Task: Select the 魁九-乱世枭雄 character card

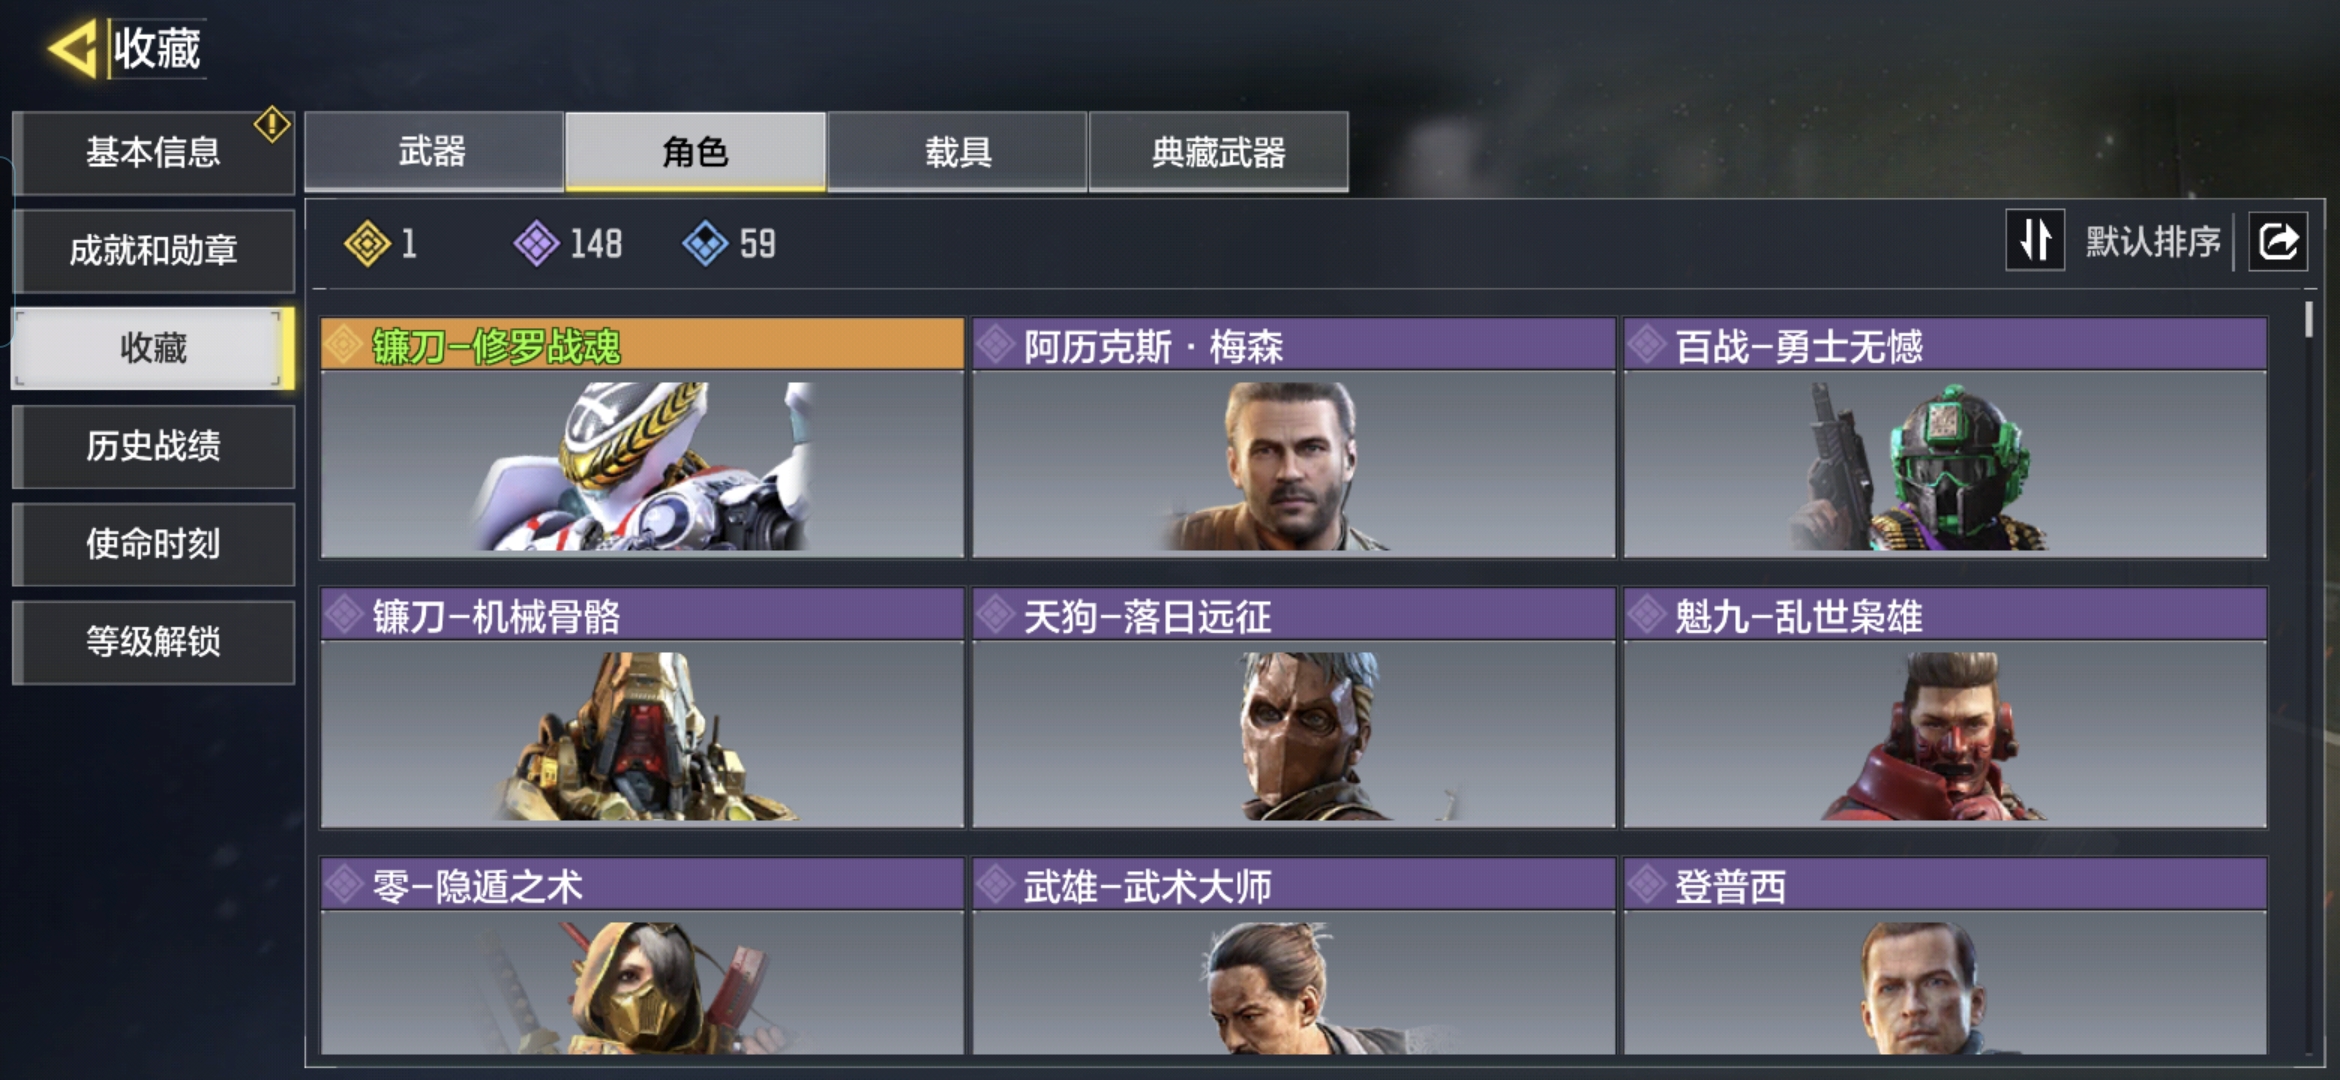Action: pos(1945,708)
